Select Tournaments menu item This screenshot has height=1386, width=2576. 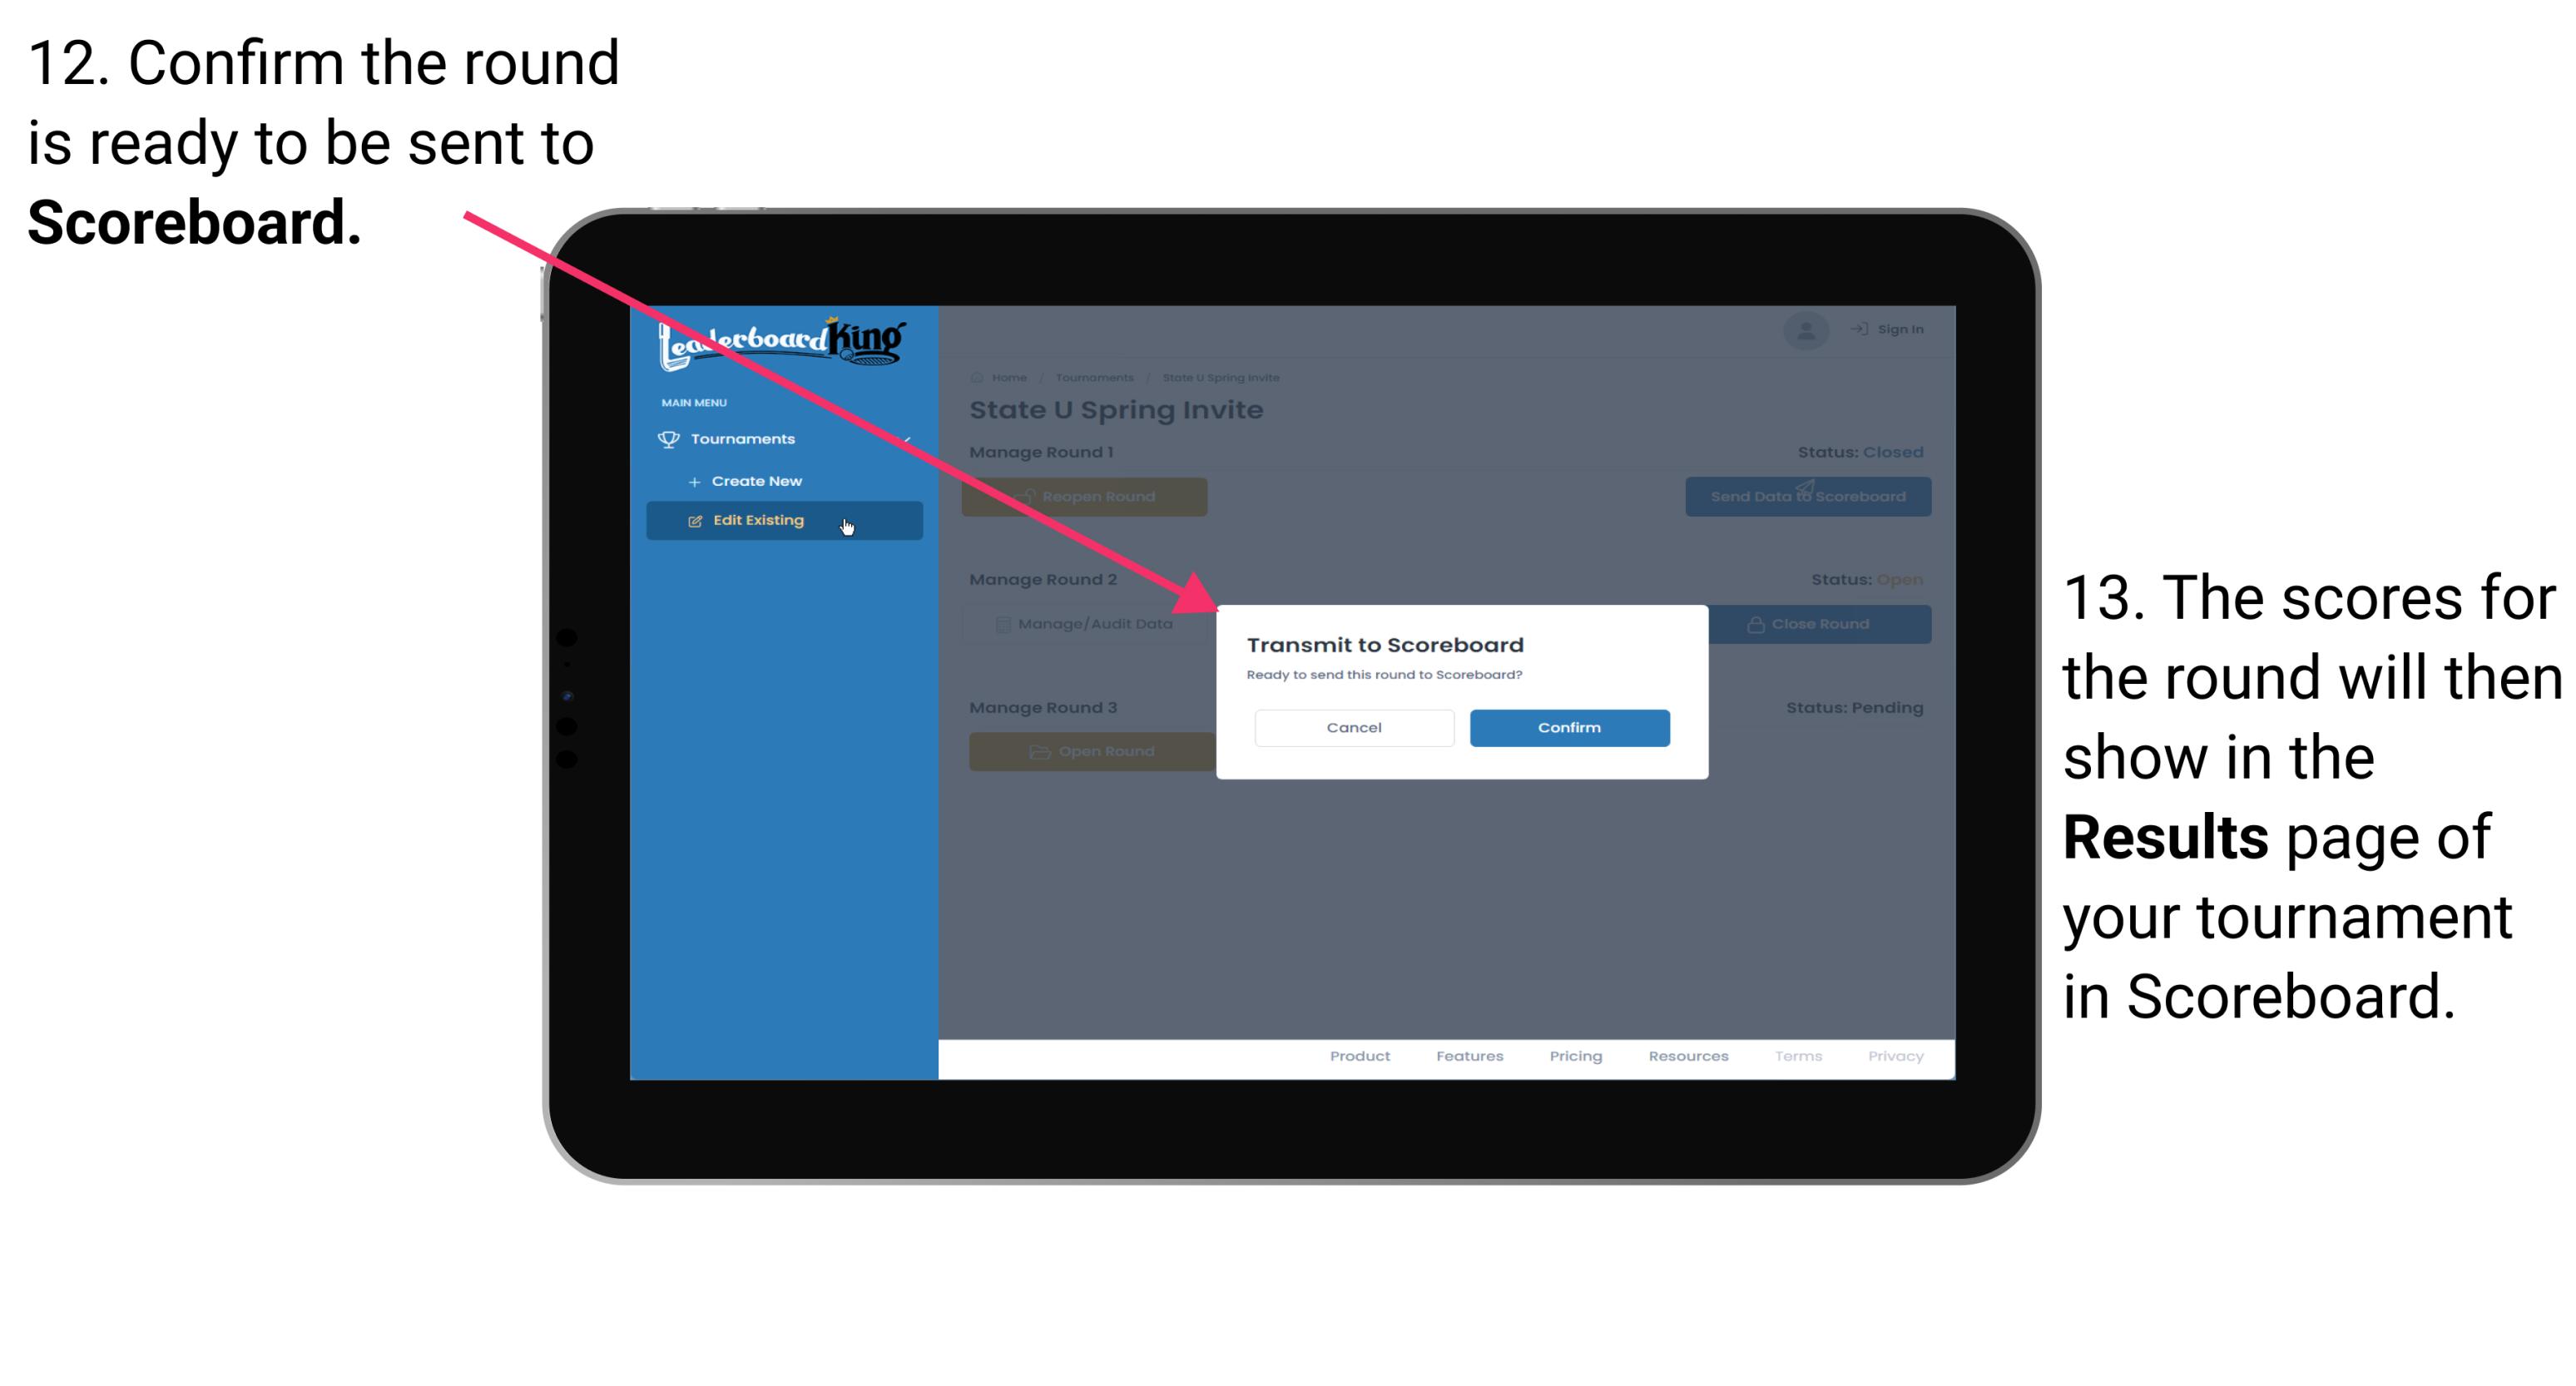pyautogui.click(x=745, y=437)
